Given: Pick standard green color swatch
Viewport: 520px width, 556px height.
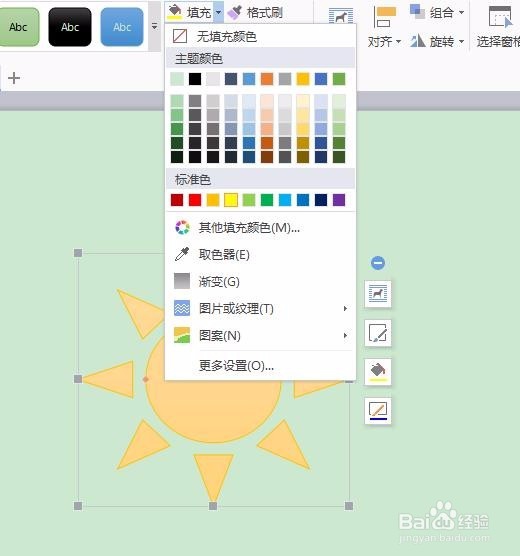Looking at the screenshot, I should (267, 200).
